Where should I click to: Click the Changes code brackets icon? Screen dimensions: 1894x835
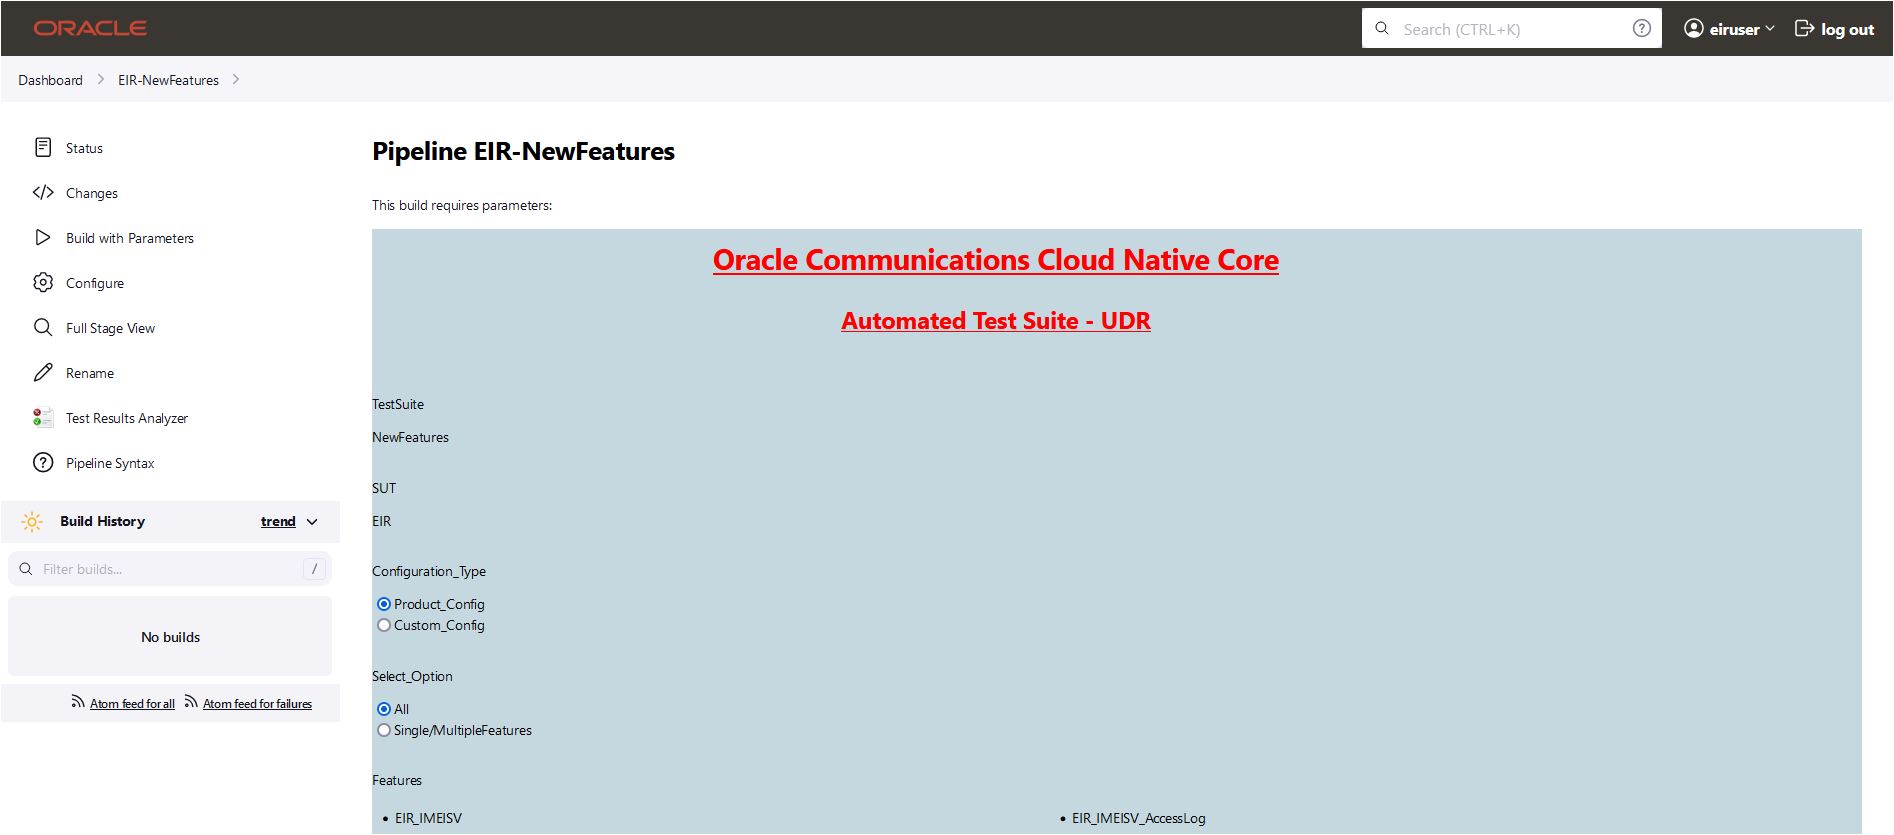[43, 193]
